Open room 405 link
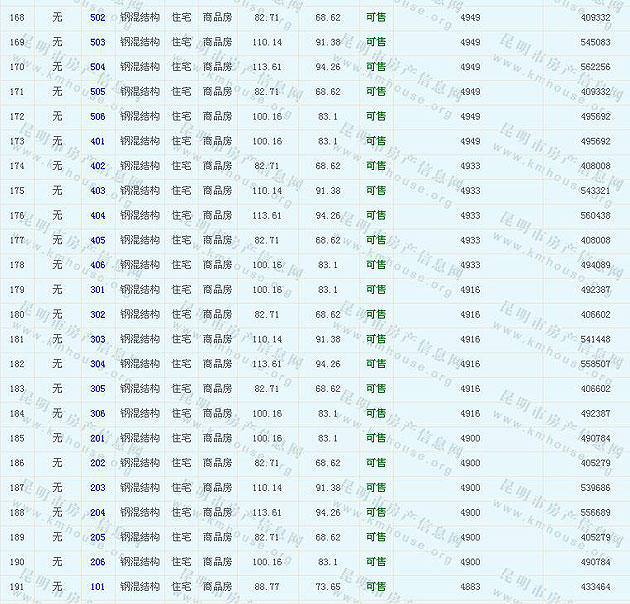 tap(97, 241)
